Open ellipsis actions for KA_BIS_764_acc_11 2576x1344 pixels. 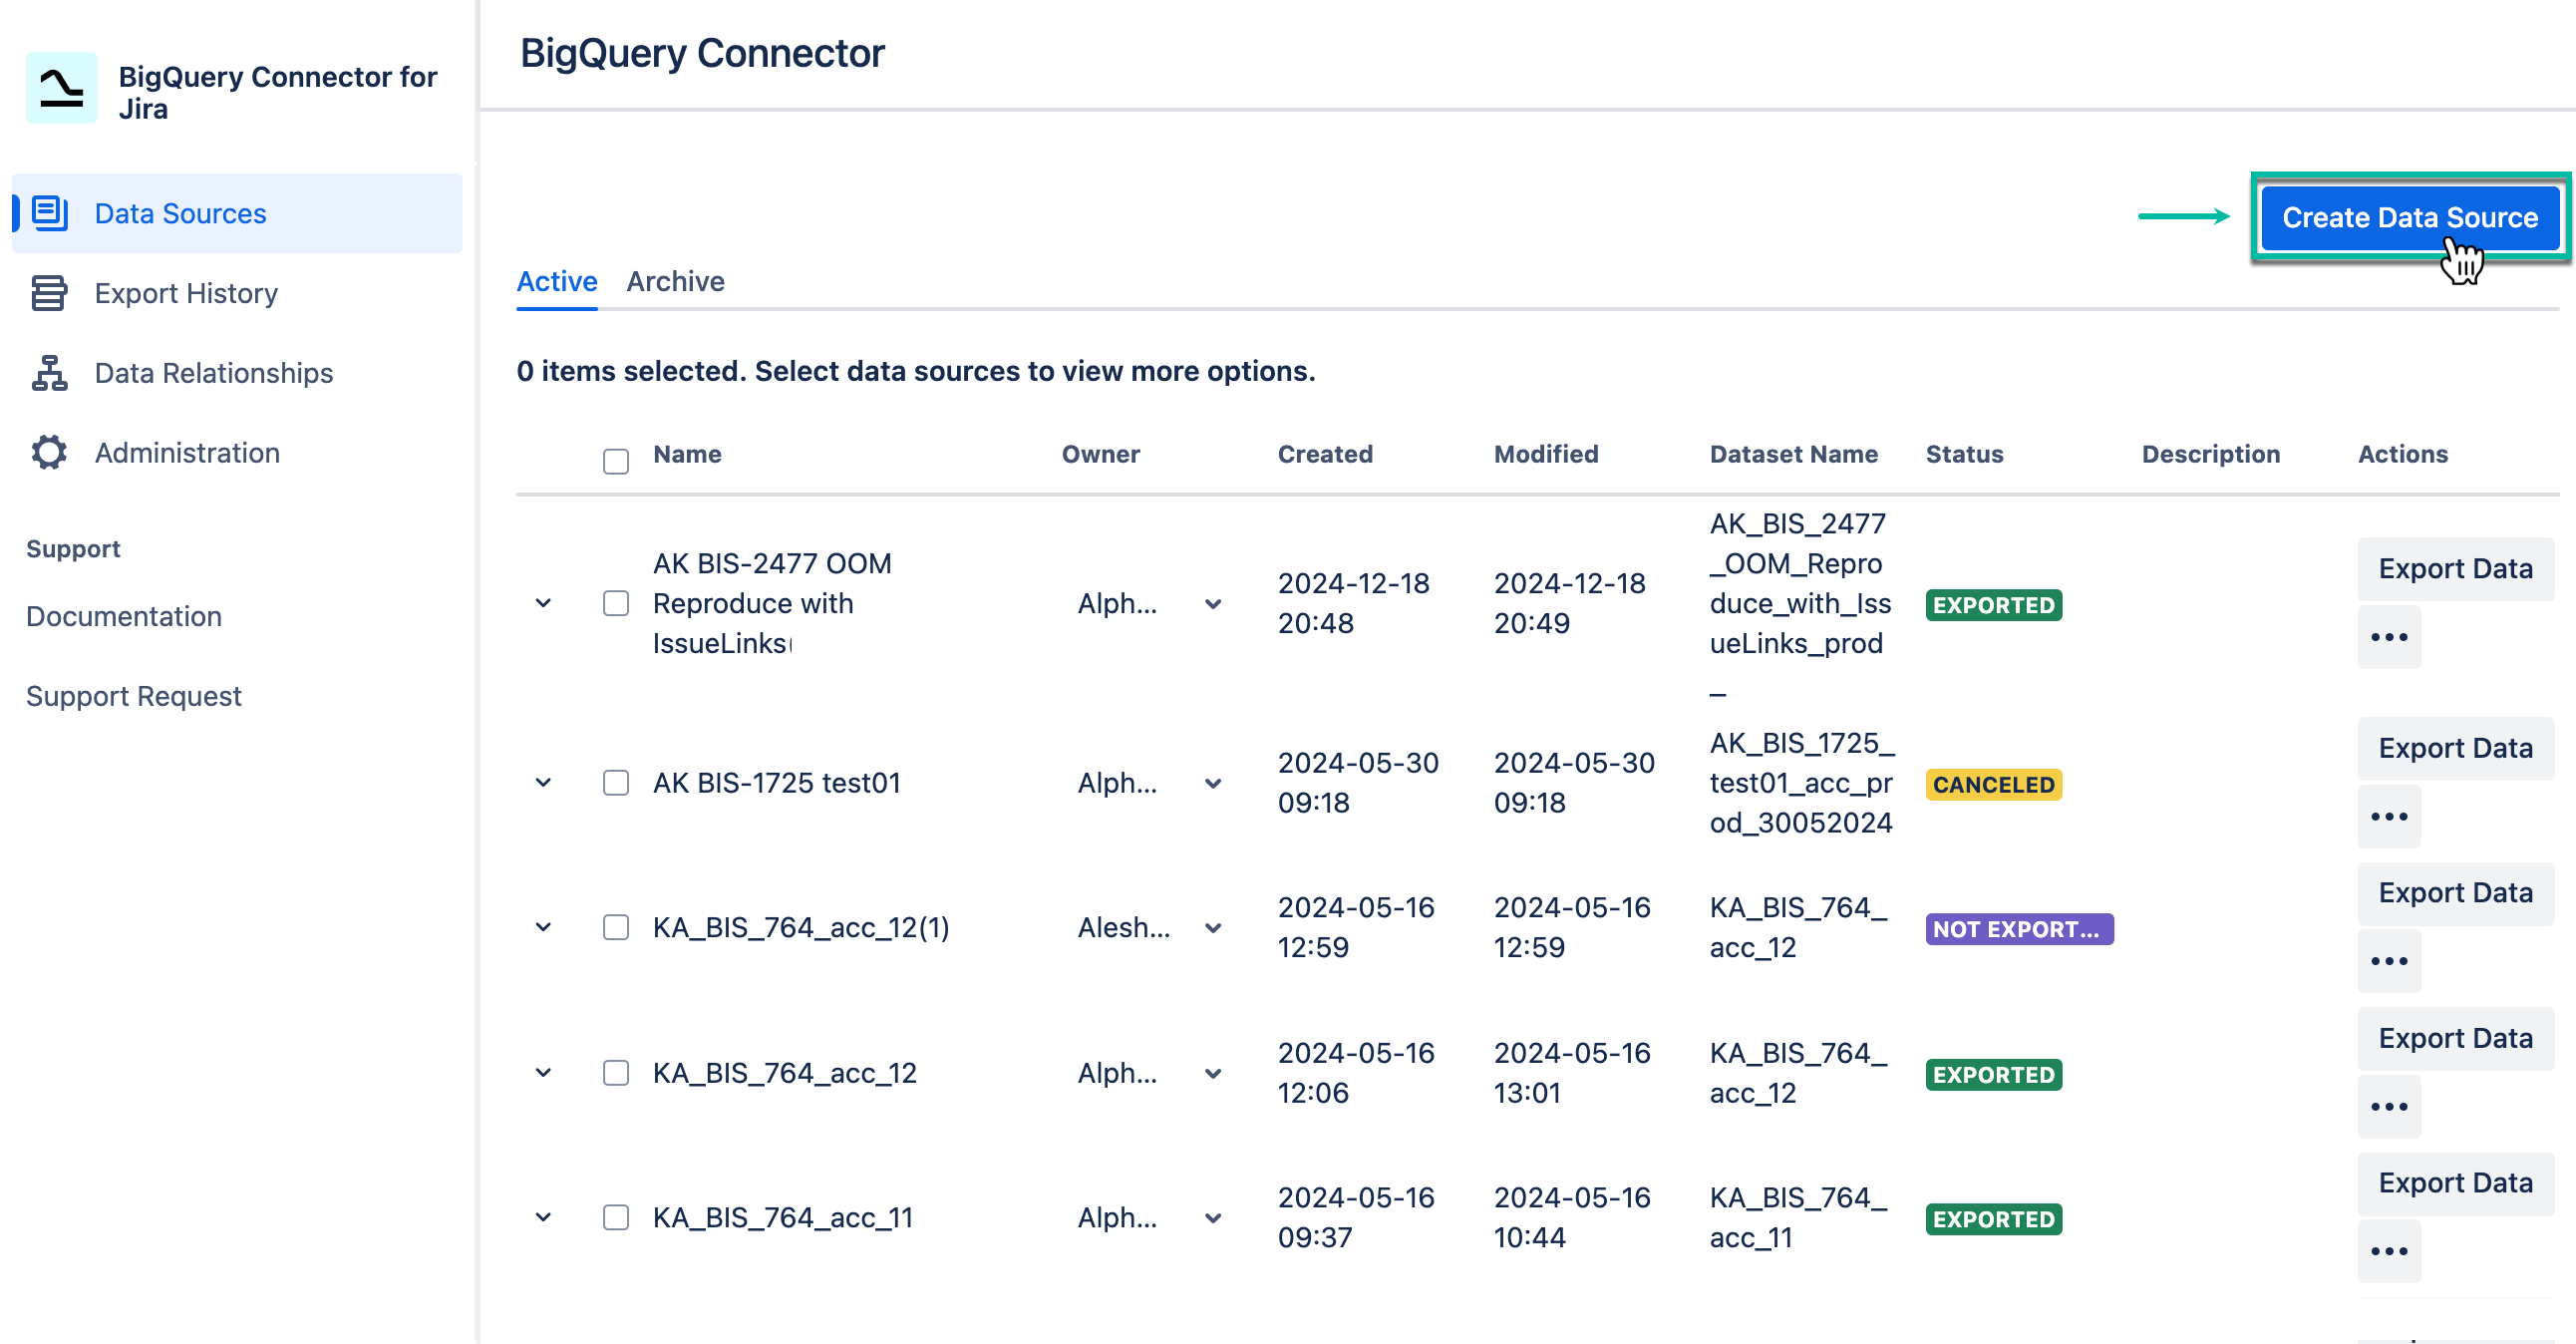tap(2389, 1250)
